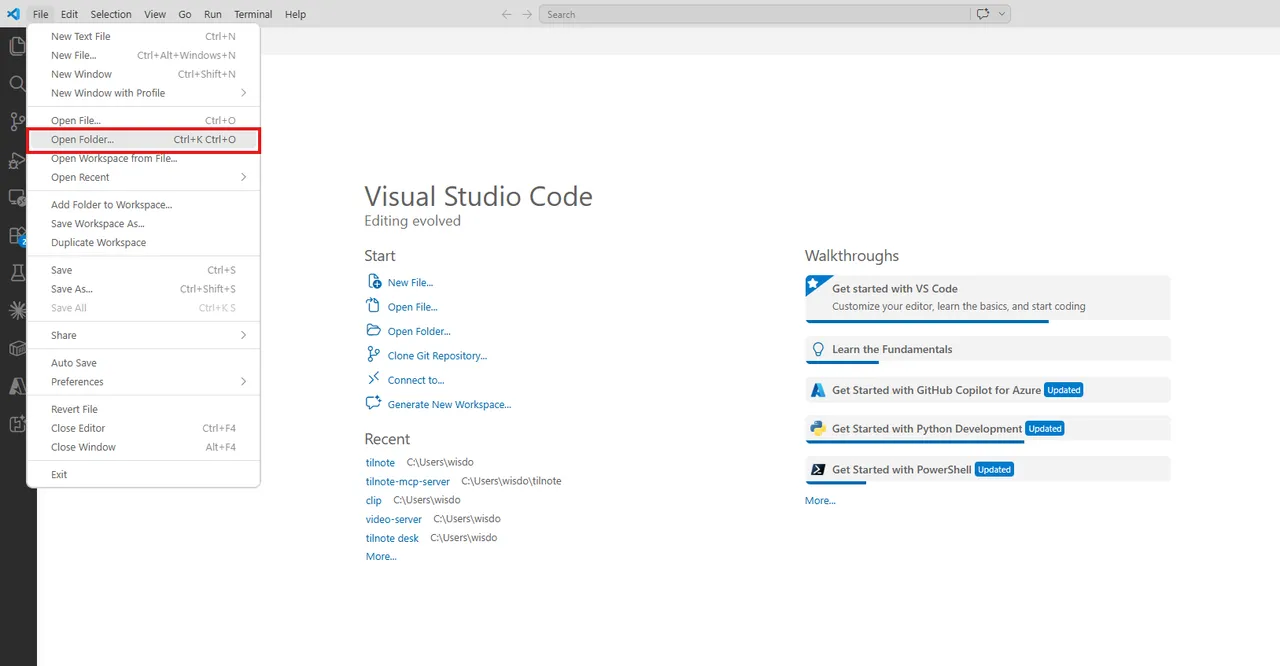The height and width of the screenshot is (666, 1280).
Task: Click the PowerShell icon in Walkthroughs
Action: pyautogui.click(x=818, y=469)
